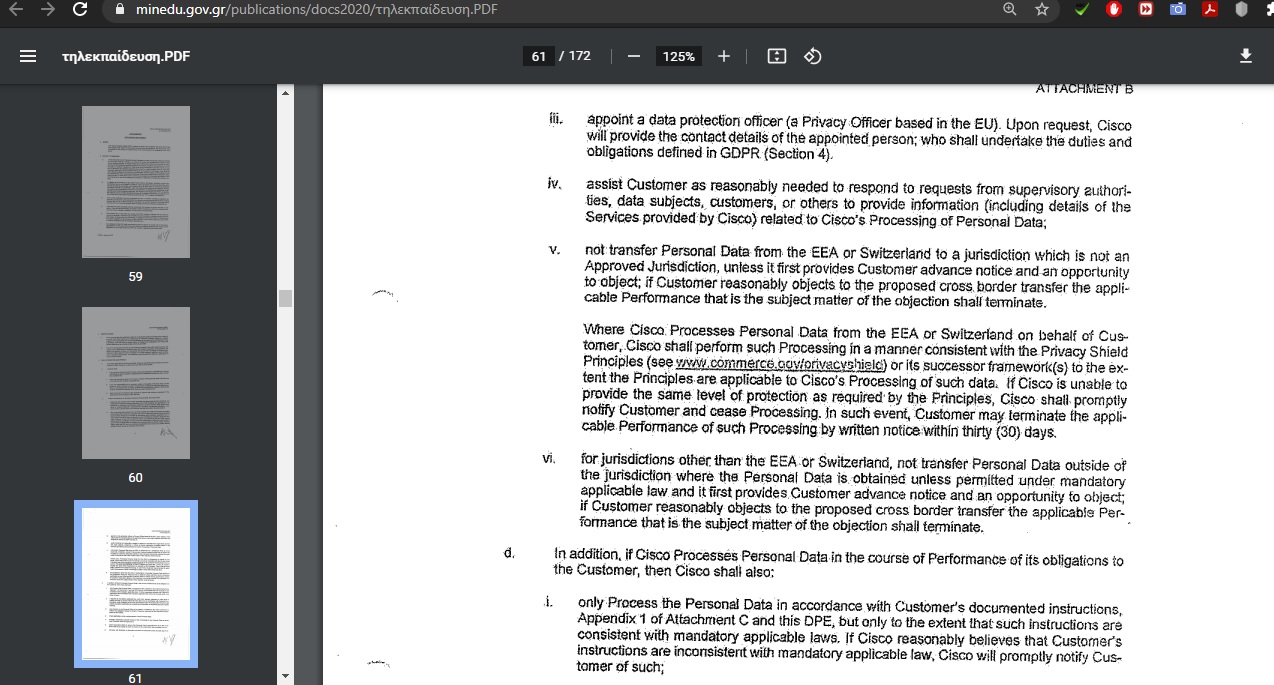Viewport: 1274px width, 685px height.
Task: Open the gray shield extension
Action: click(1242, 9)
